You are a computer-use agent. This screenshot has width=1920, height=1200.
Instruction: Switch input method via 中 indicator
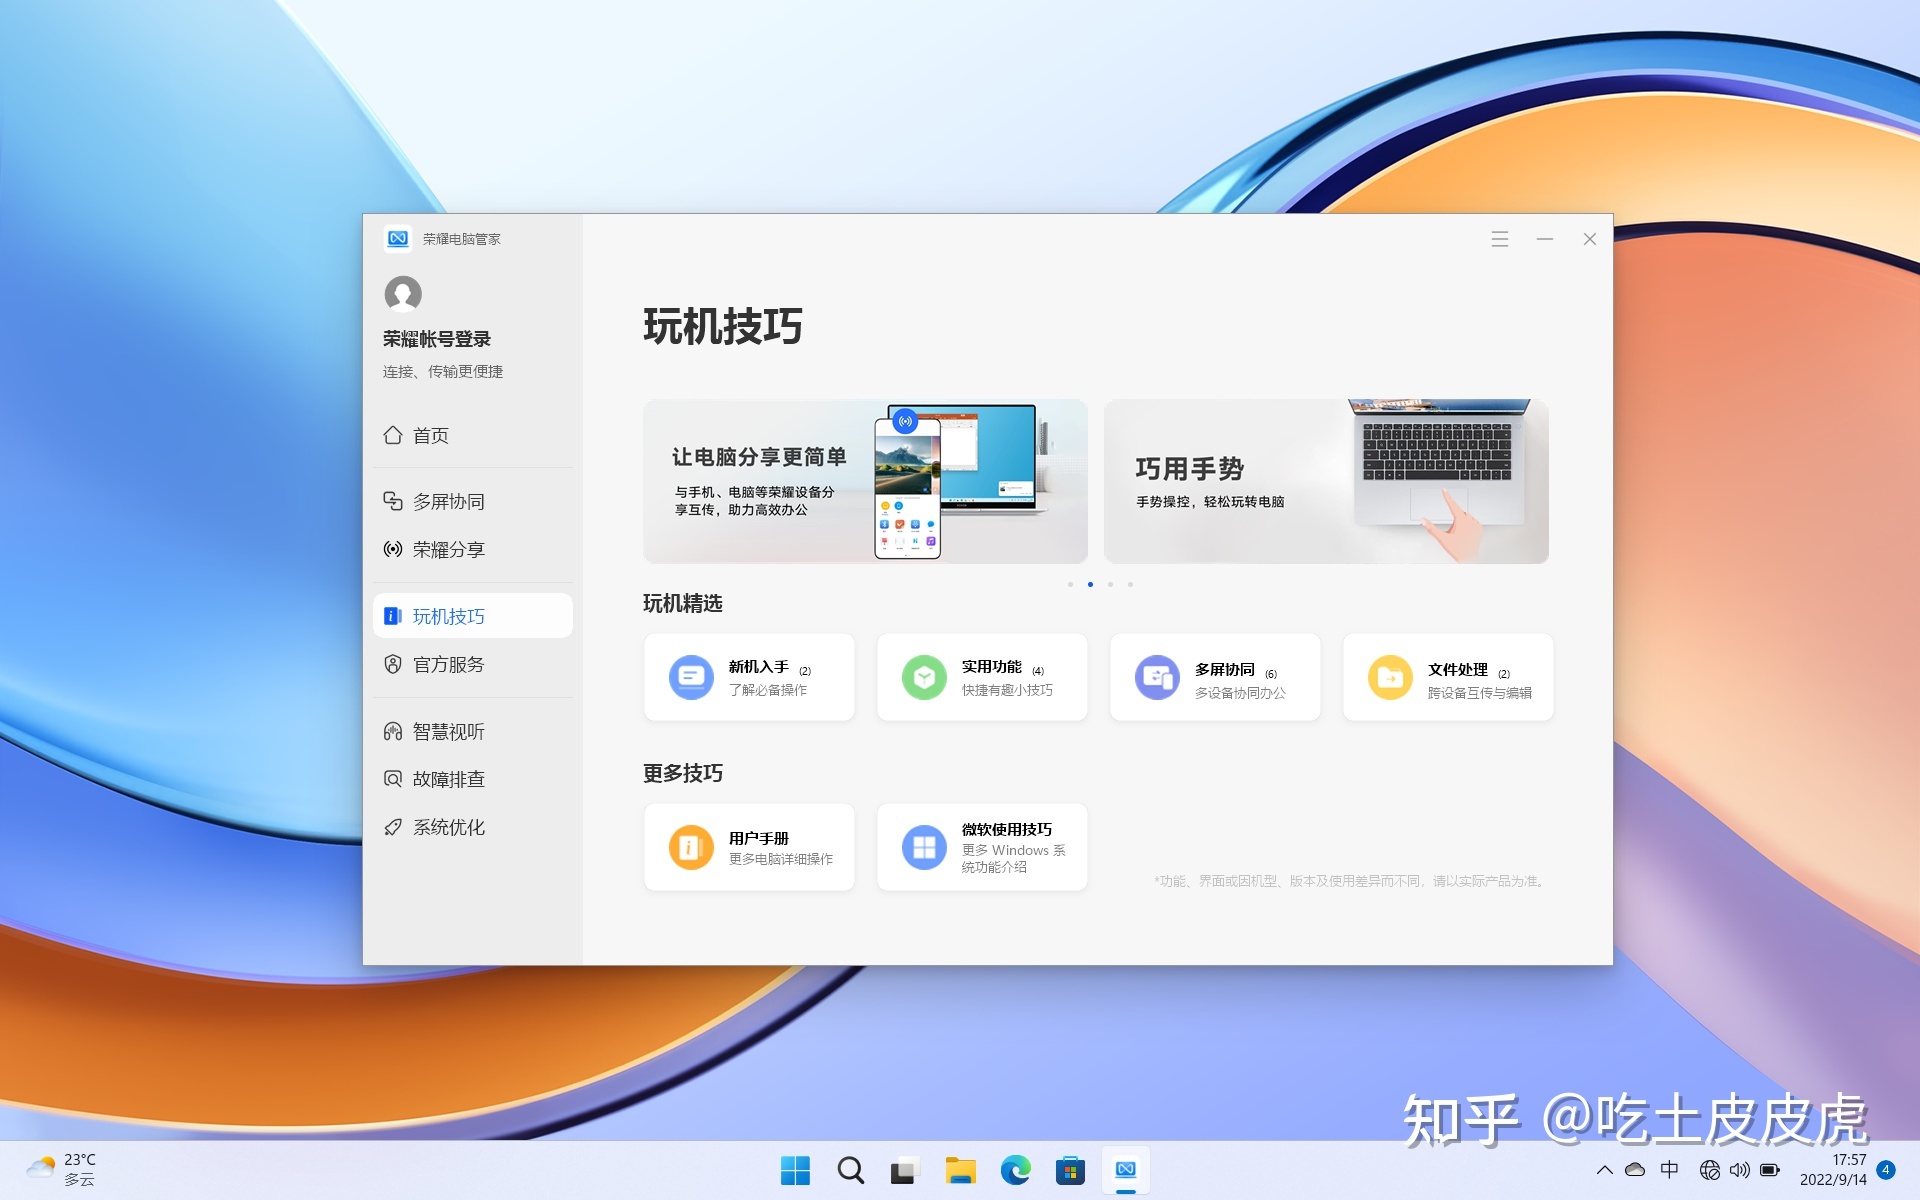click(1670, 1170)
